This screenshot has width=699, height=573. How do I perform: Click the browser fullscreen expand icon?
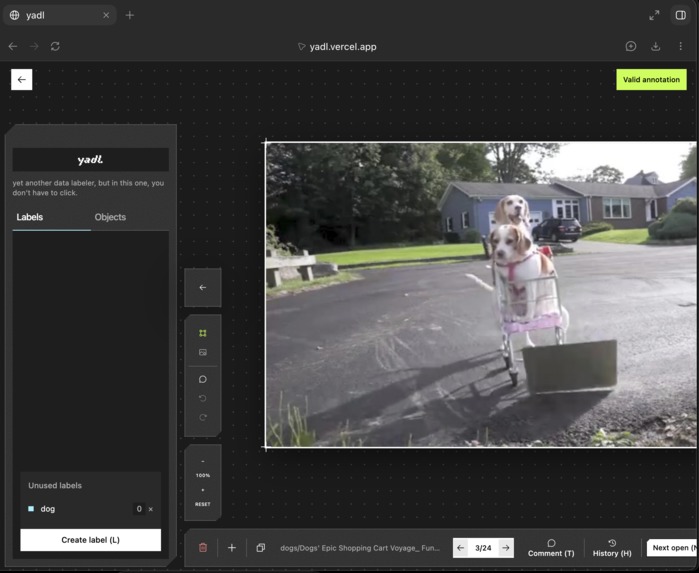pos(654,15)
